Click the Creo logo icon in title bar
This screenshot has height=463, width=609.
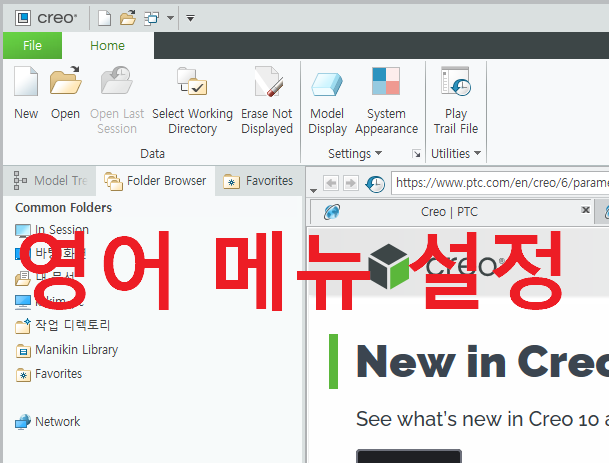tap(23, 18)
